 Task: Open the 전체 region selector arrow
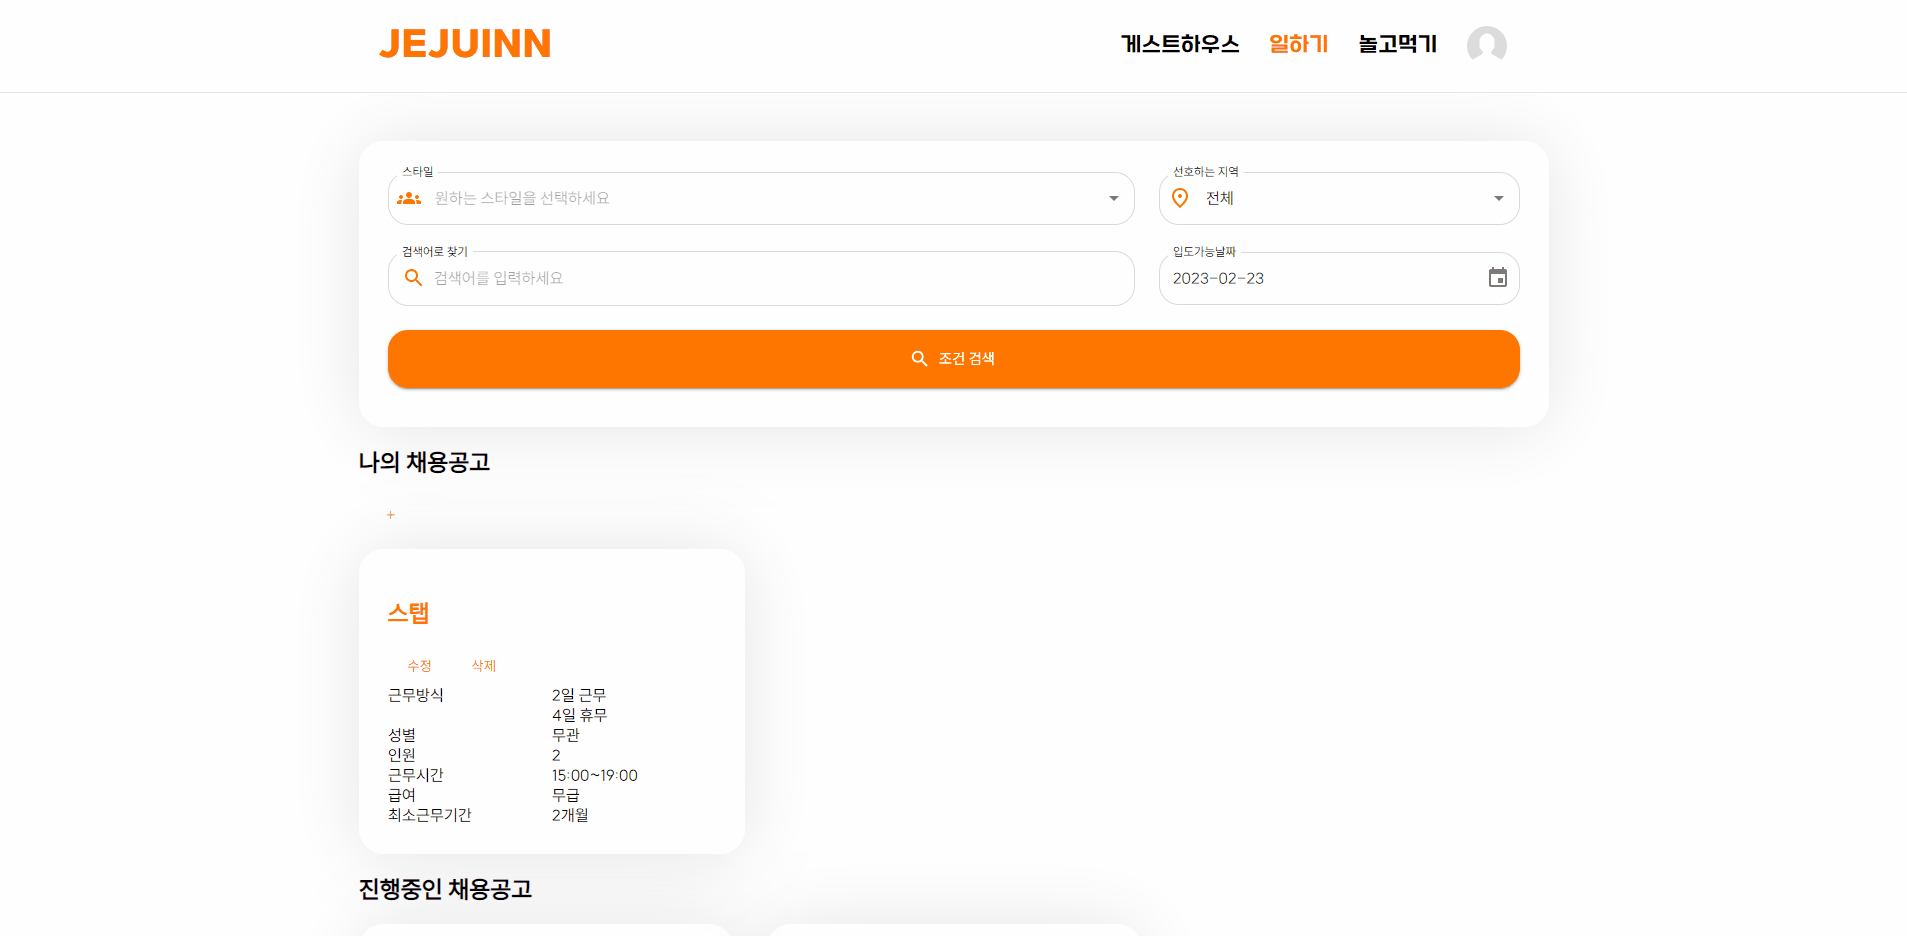click(x=1497, y=198)
